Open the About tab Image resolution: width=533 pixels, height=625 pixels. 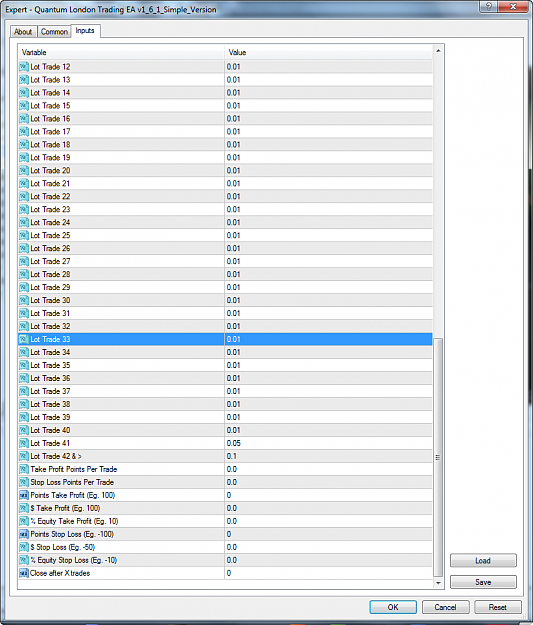coord(23,31)
